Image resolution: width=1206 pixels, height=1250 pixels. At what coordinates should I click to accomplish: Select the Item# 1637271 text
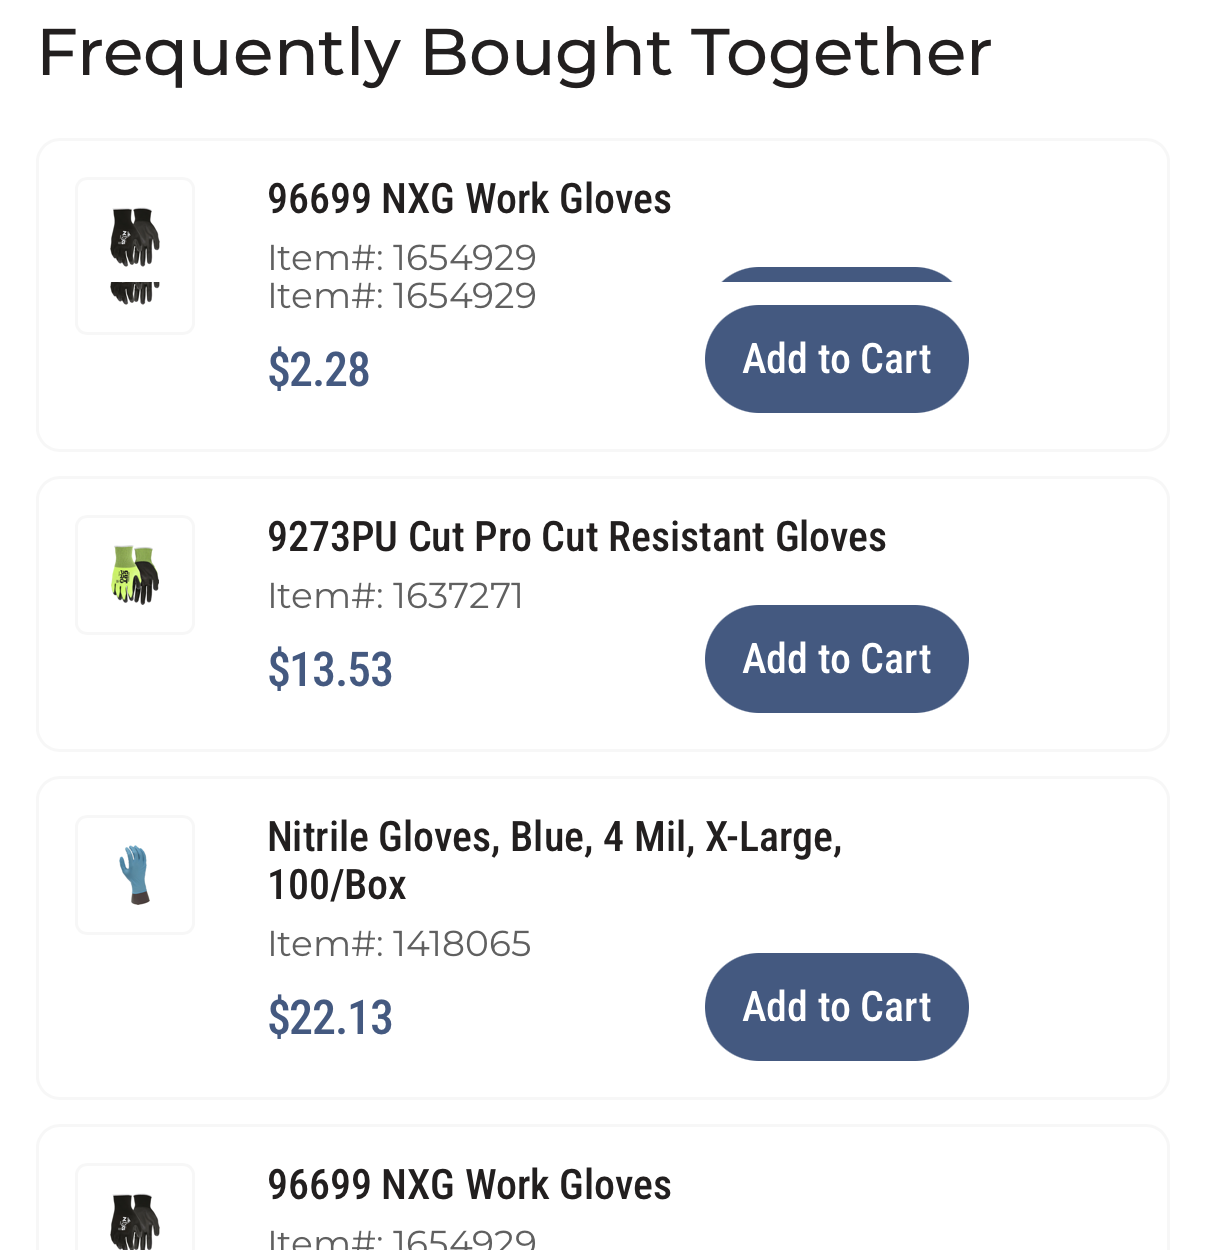tap(395, 596)
